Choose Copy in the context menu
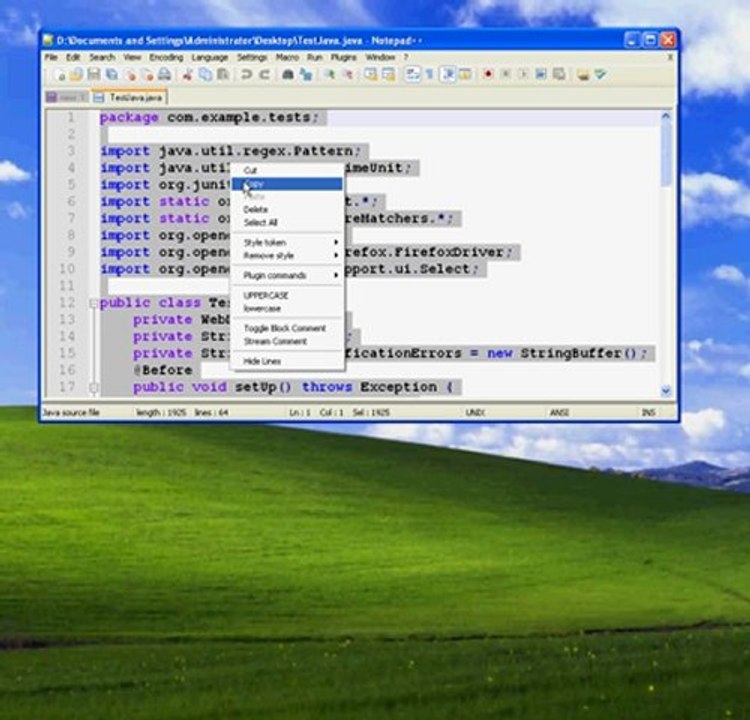750x720 pixels. (287, 184)
